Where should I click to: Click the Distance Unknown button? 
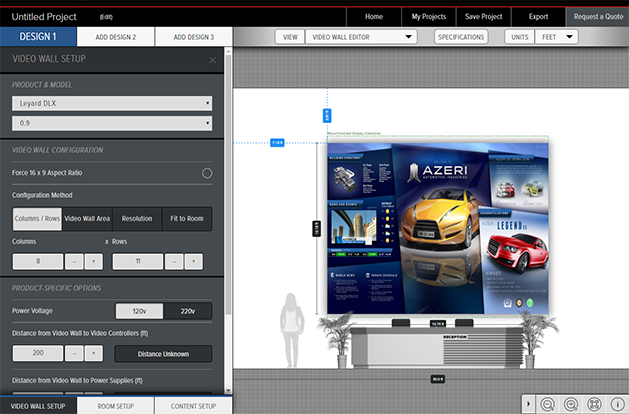point(163,354)
